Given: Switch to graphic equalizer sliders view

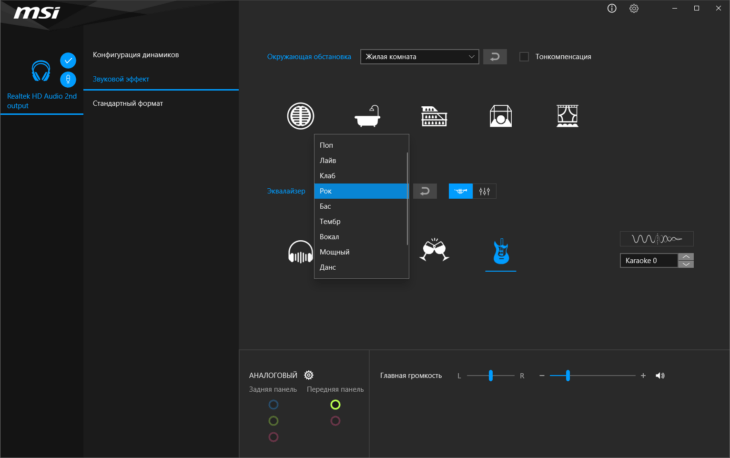Looking at the screenshot, I should click(485, 191).
